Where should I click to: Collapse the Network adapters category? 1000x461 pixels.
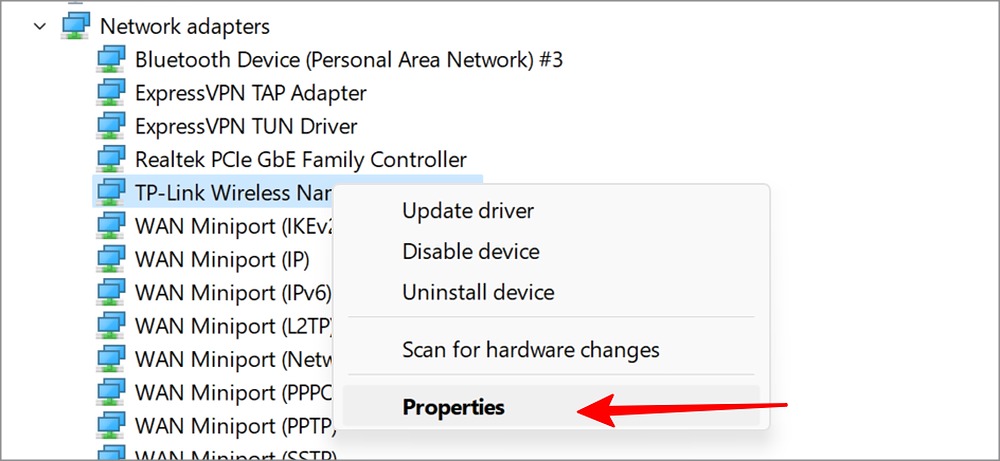(x=40, y=26)
